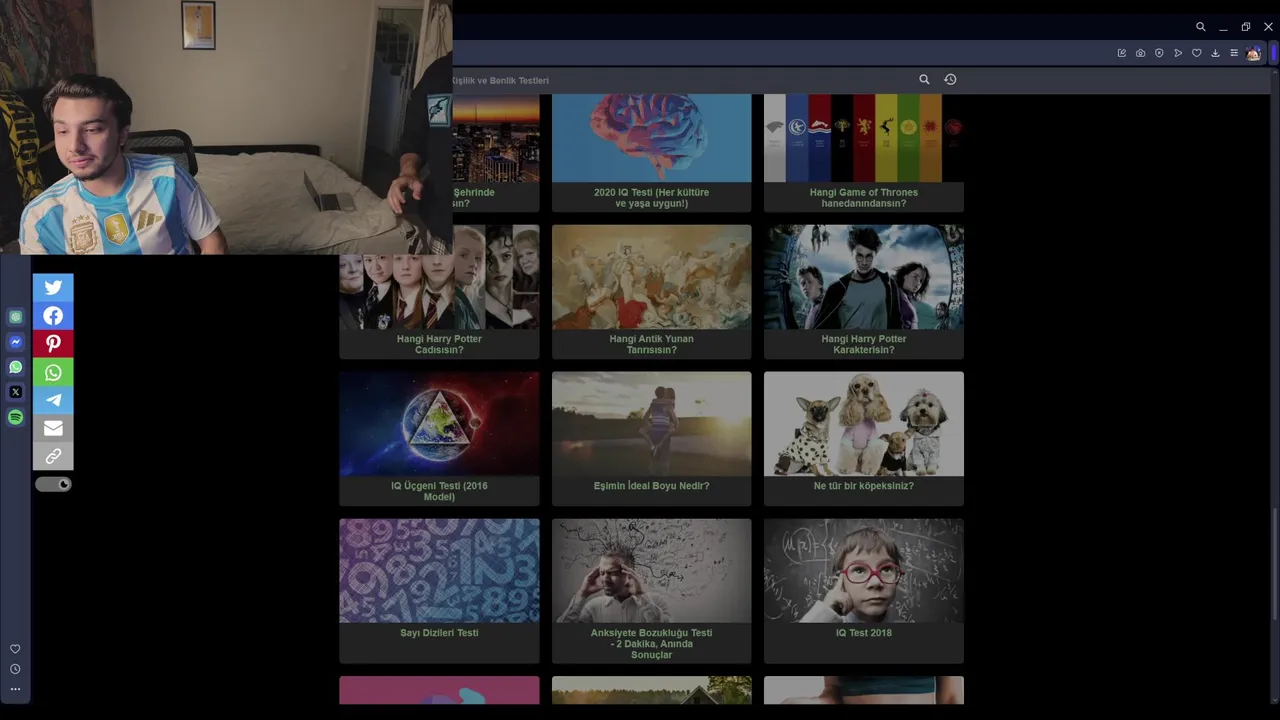Take a snapshot with camera icon

(x=1140, y=53)
